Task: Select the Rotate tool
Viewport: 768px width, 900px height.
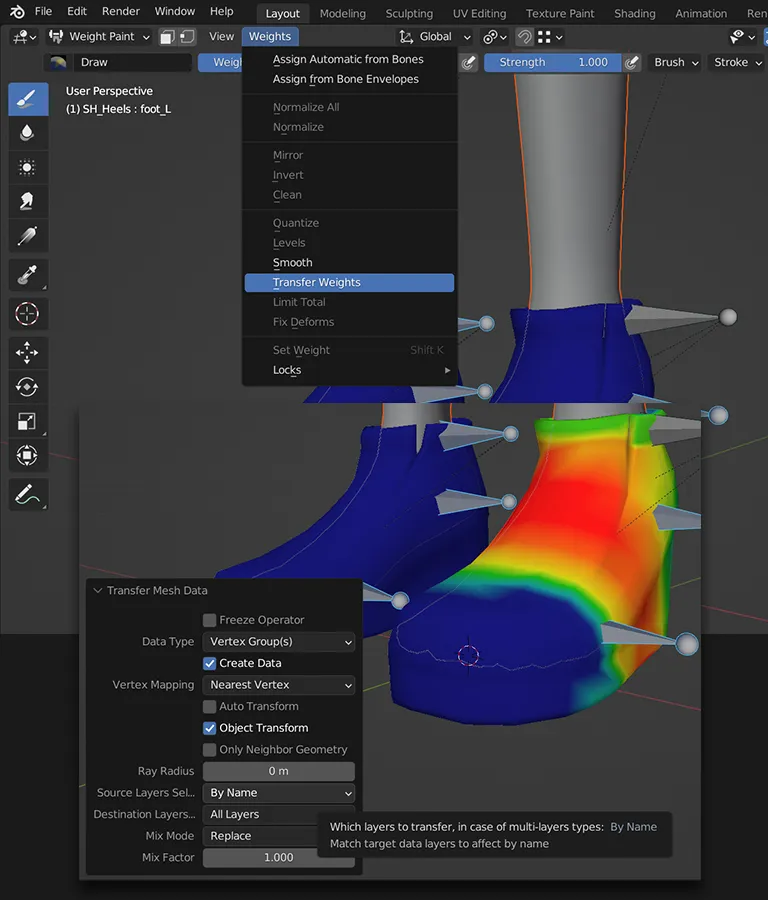Action: click(28, 386)
